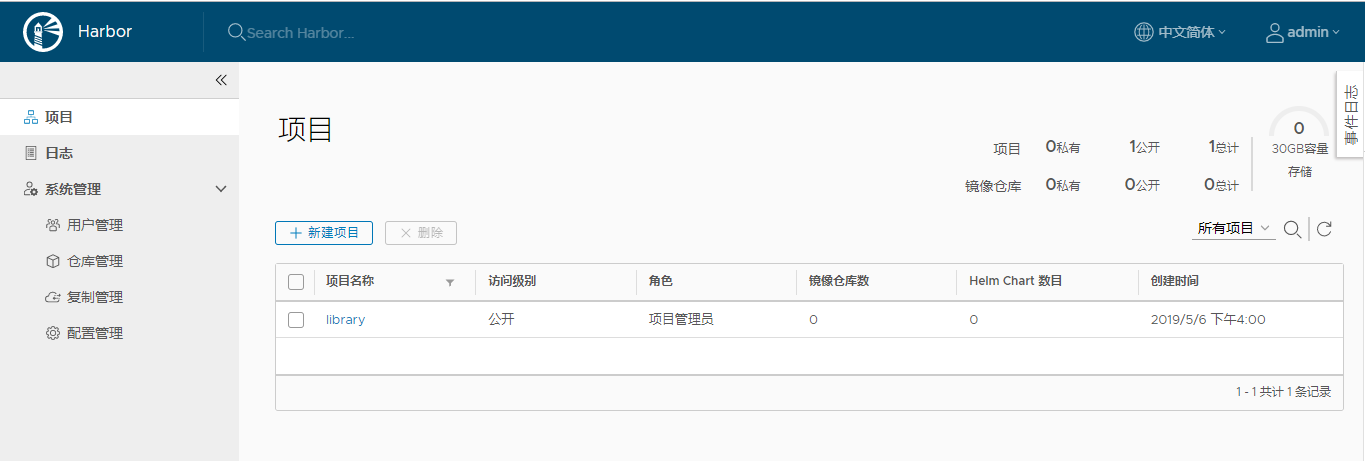The height and width of the screenshot is (461, 1365).
Task: Open the library project link
Action: [x=345, y=320]
